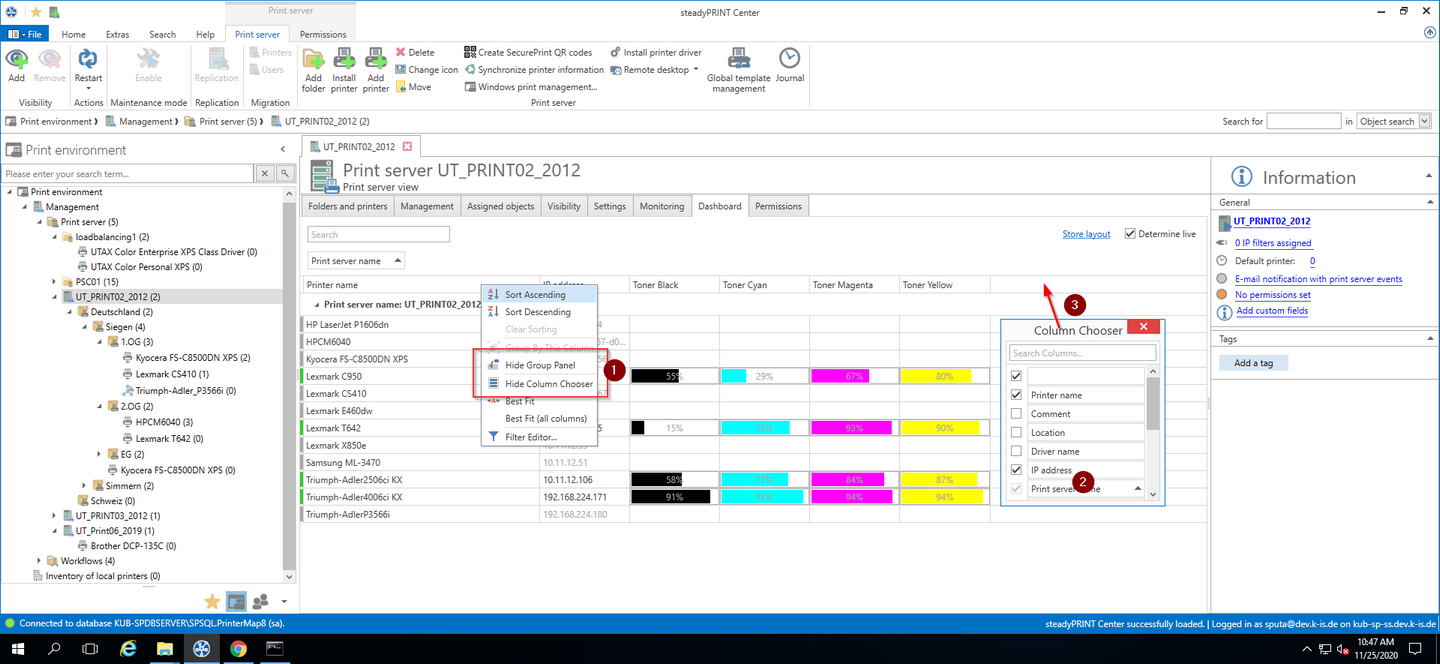Enable Driver name column in Column Chooser
1440x664 pixels.
[1017, 452]
